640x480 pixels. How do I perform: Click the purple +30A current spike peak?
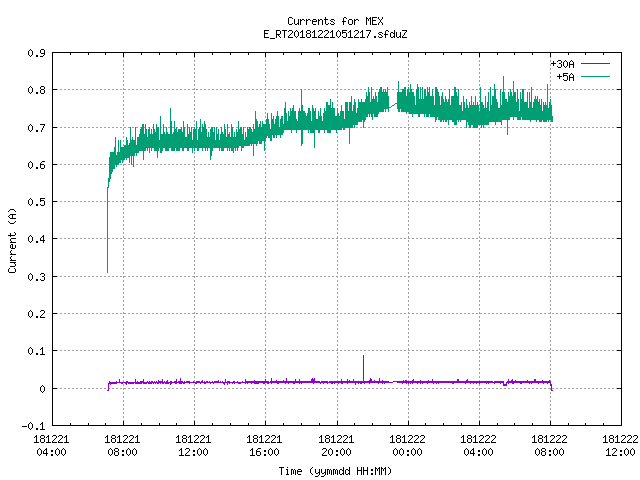point(363,356)
